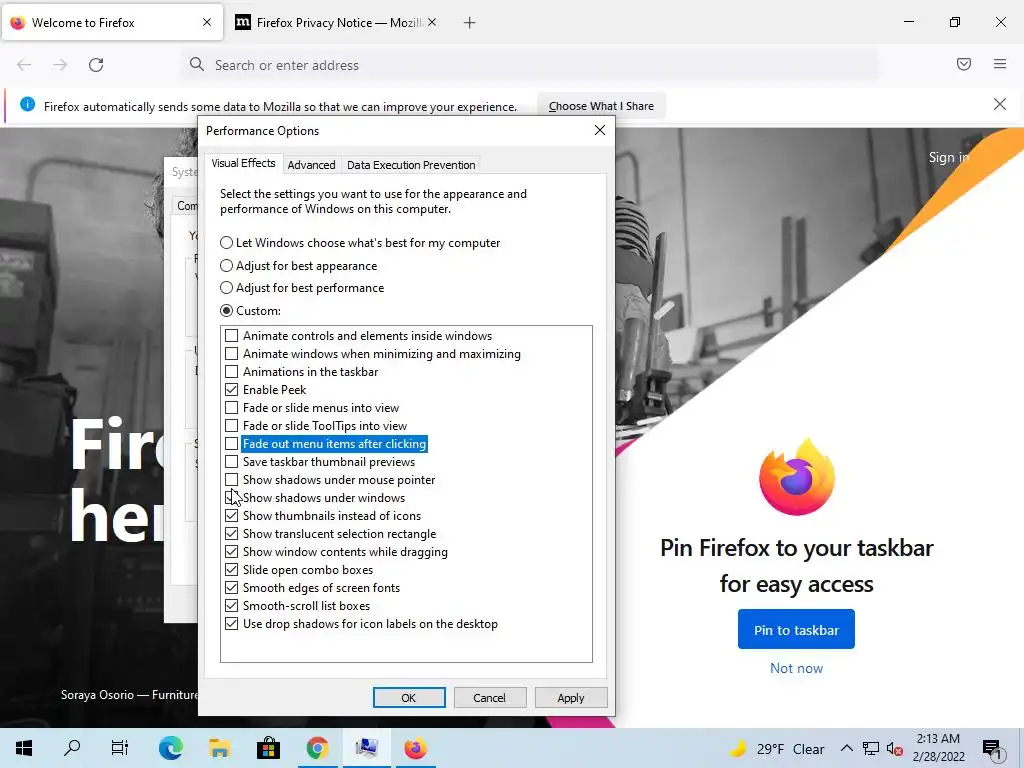1024x768 pixels.
Task: Click Apply in Performance Options
Action: point(571,697)
